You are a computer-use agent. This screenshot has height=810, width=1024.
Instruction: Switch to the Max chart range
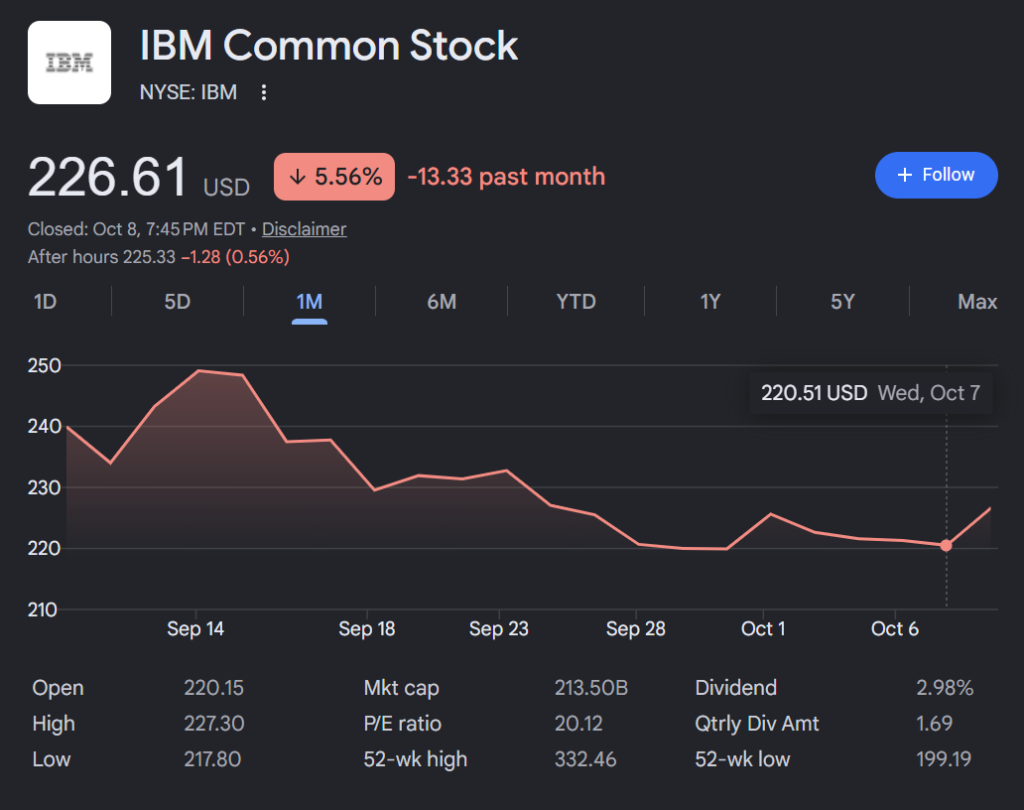[977, 302]
